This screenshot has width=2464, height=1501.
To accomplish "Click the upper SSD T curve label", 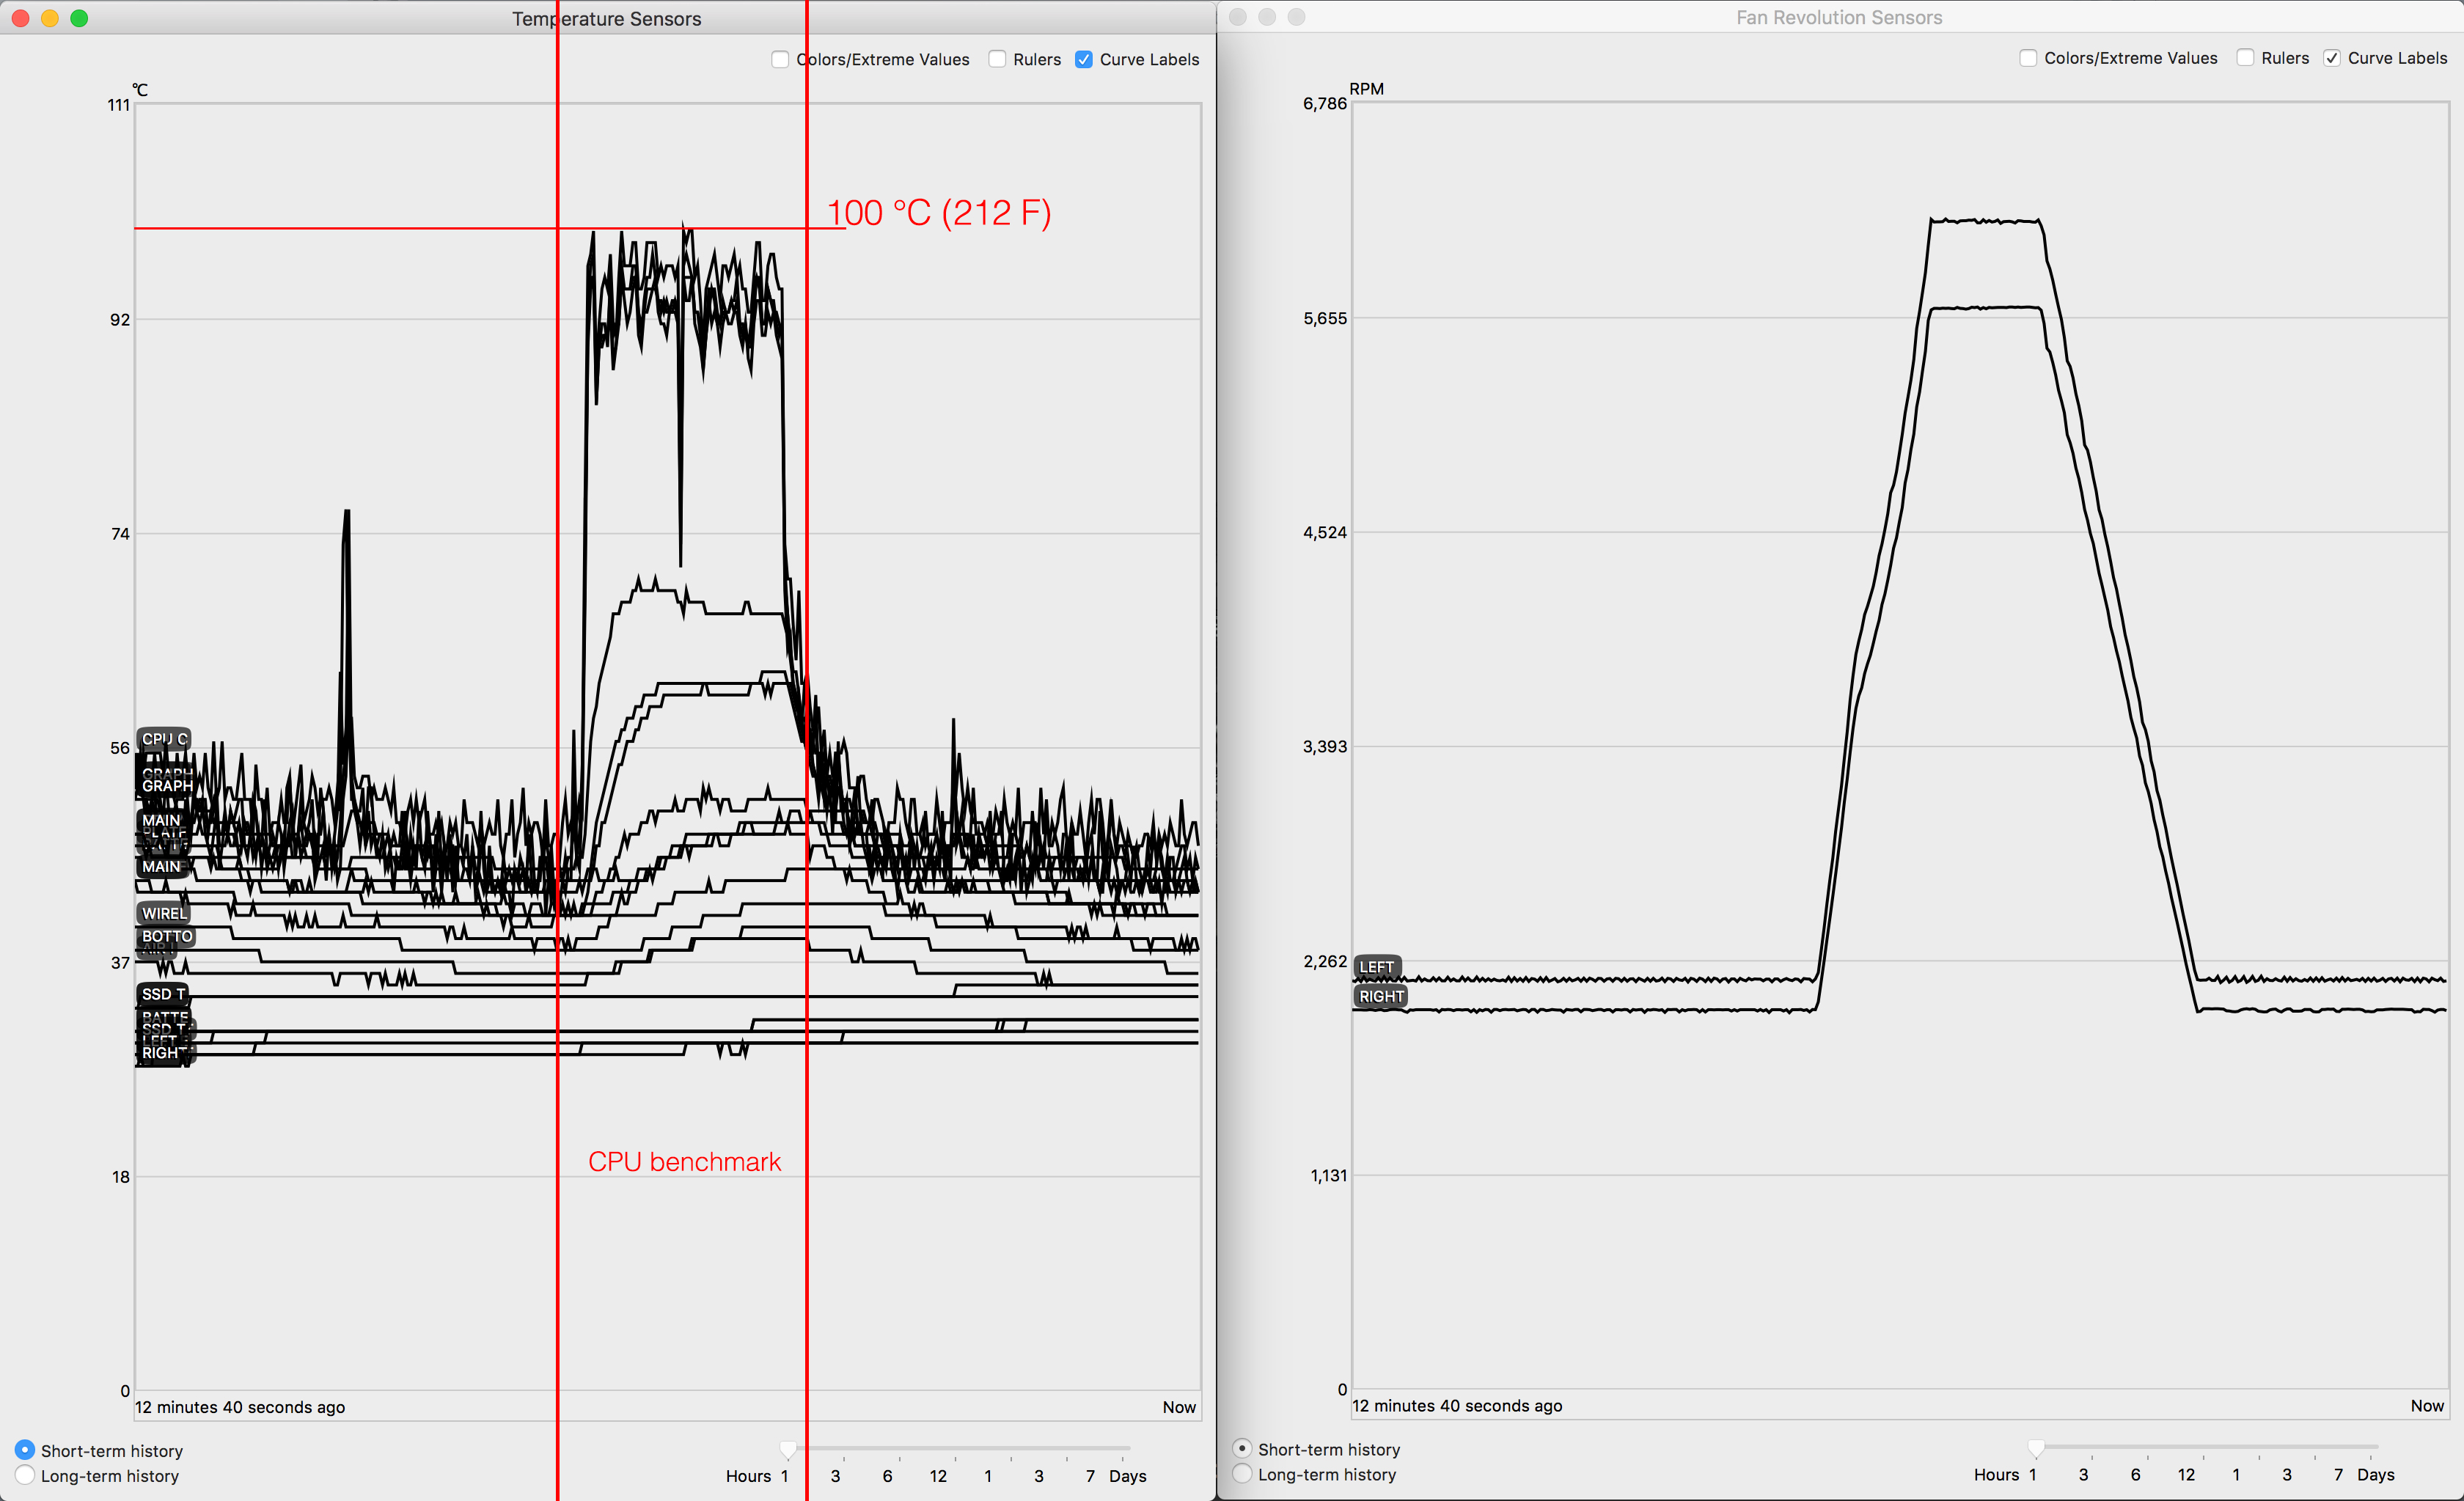I will pyautogui.click(x=162, y=994).
